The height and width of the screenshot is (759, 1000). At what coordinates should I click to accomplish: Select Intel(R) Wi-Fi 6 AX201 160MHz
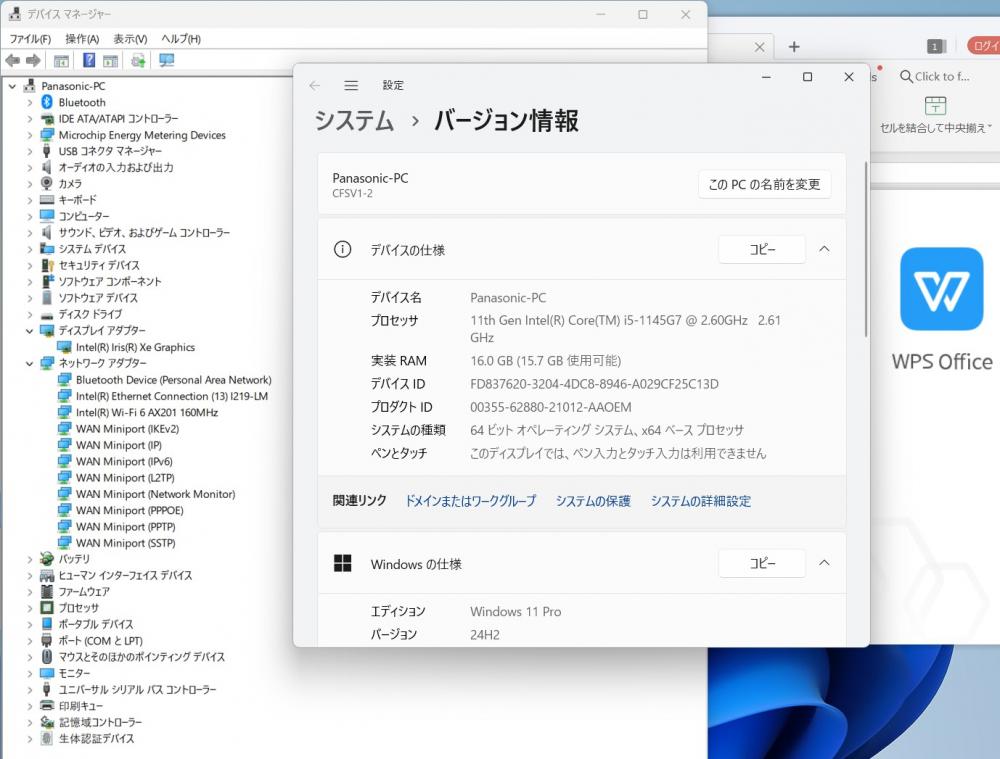pos(147,413)
